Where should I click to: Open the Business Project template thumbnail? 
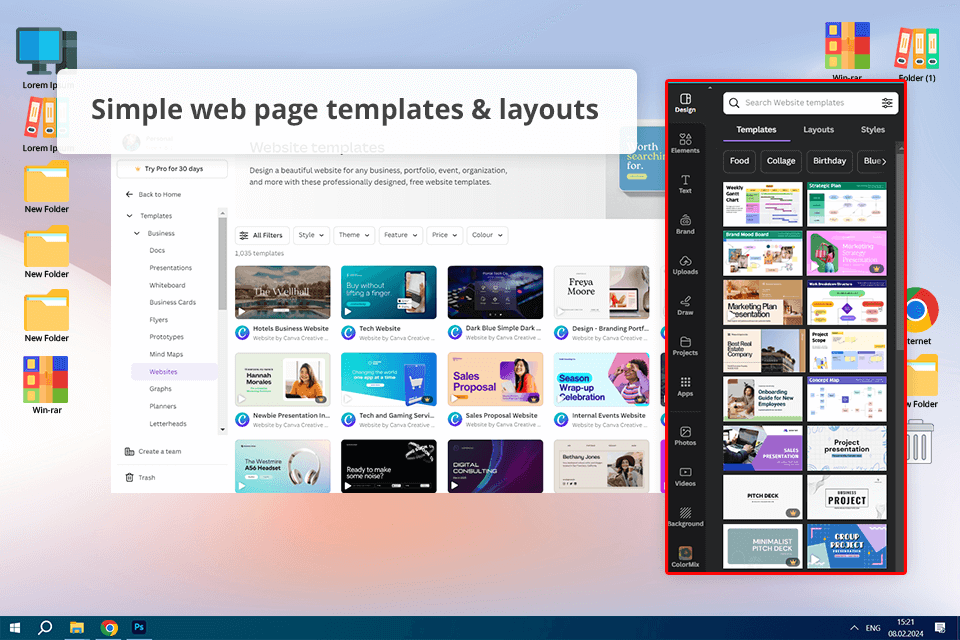pyautogui.click(x=846, y=497)
